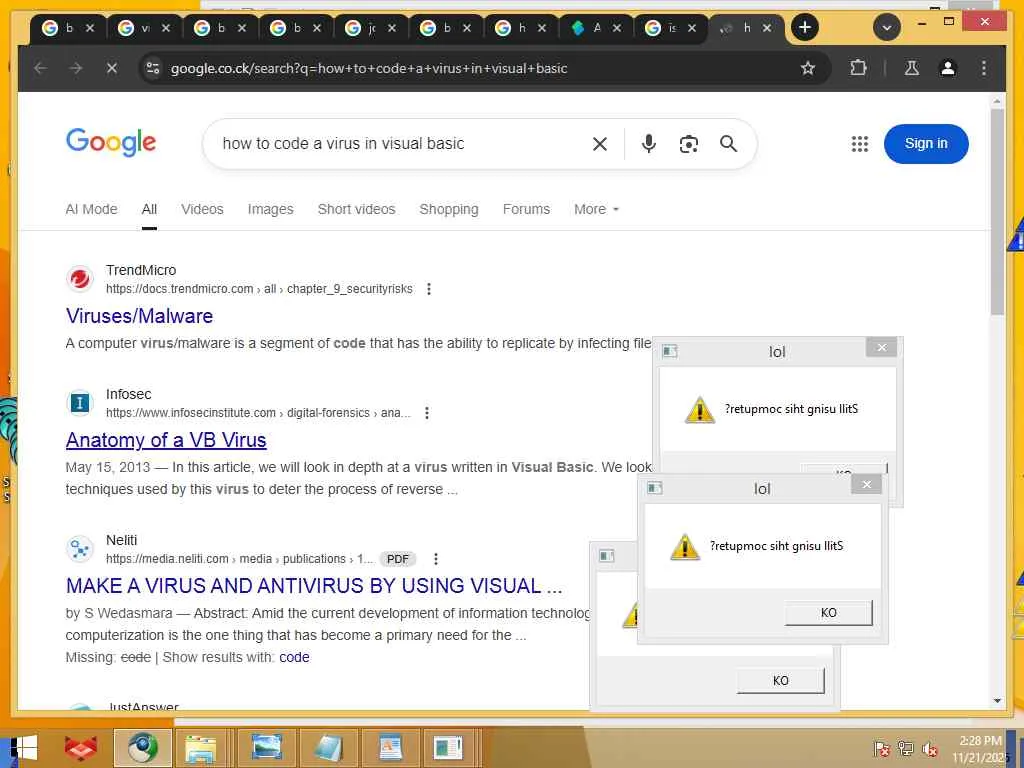Search by image with Google Lens

(688, 144)
